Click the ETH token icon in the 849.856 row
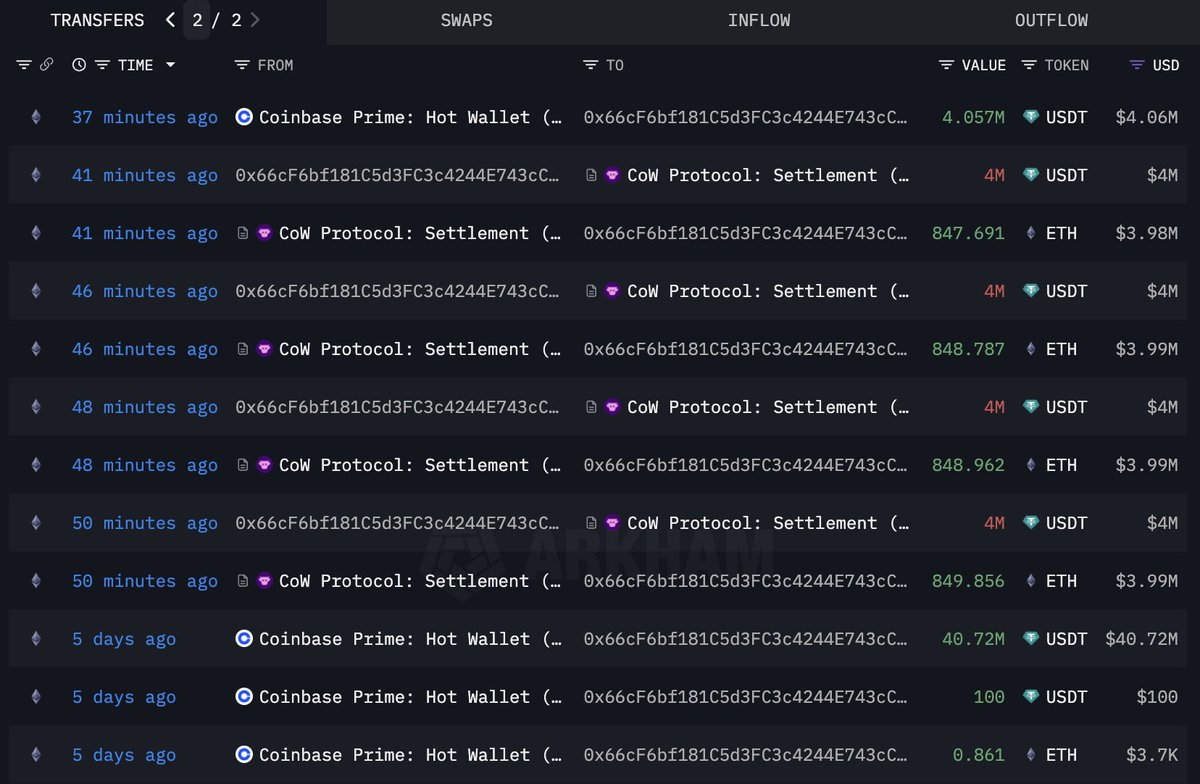 click(x=1031, y=581)
